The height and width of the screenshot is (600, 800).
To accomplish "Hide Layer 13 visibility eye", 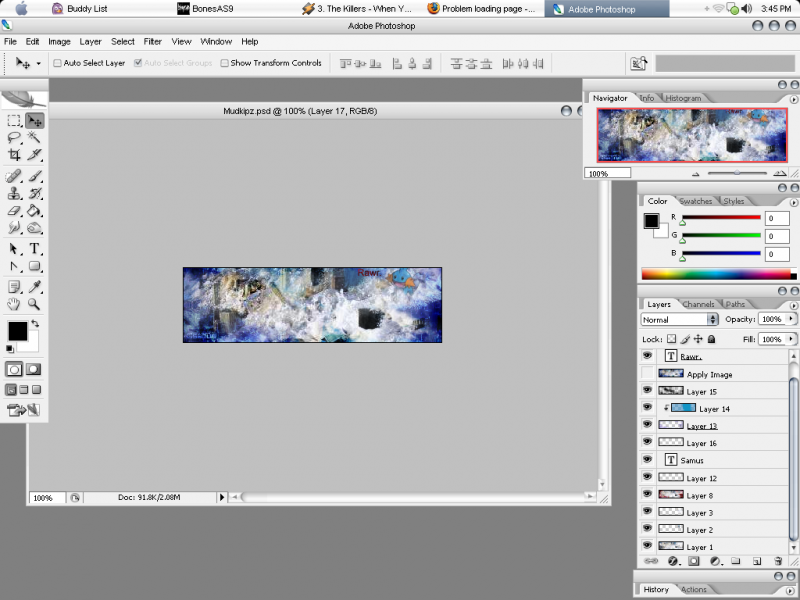I will (647, 424).
